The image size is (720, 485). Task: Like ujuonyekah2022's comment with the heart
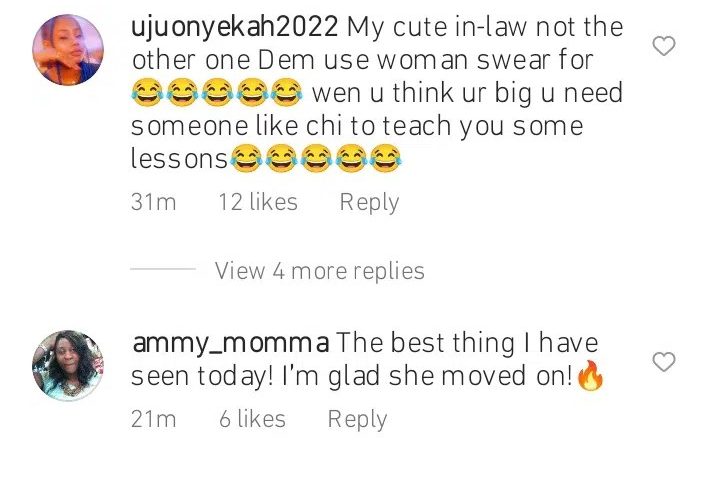(664, 46)
